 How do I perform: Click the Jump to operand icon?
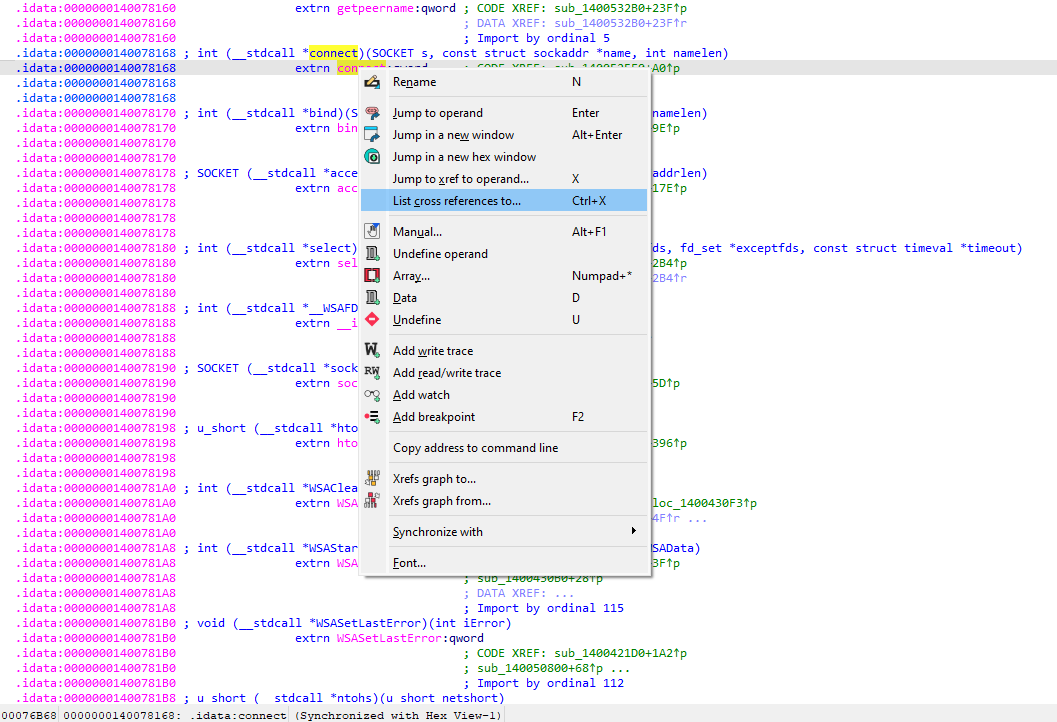tap(372, 113)
